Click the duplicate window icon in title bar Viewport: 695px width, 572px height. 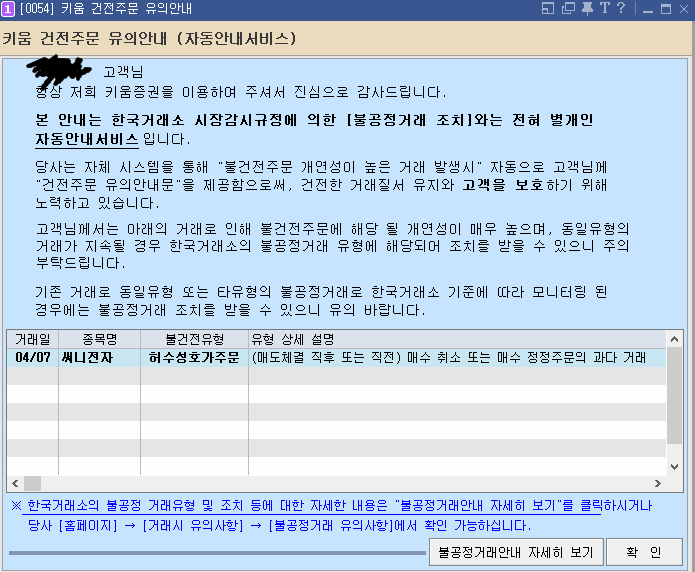(x=567, y=9)
